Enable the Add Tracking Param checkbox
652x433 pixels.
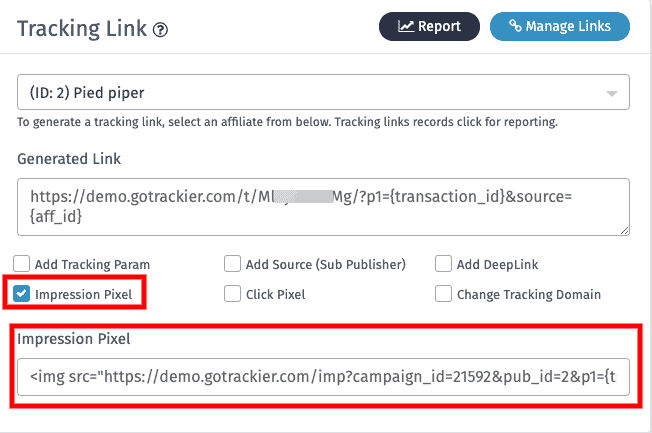point(23,265)
